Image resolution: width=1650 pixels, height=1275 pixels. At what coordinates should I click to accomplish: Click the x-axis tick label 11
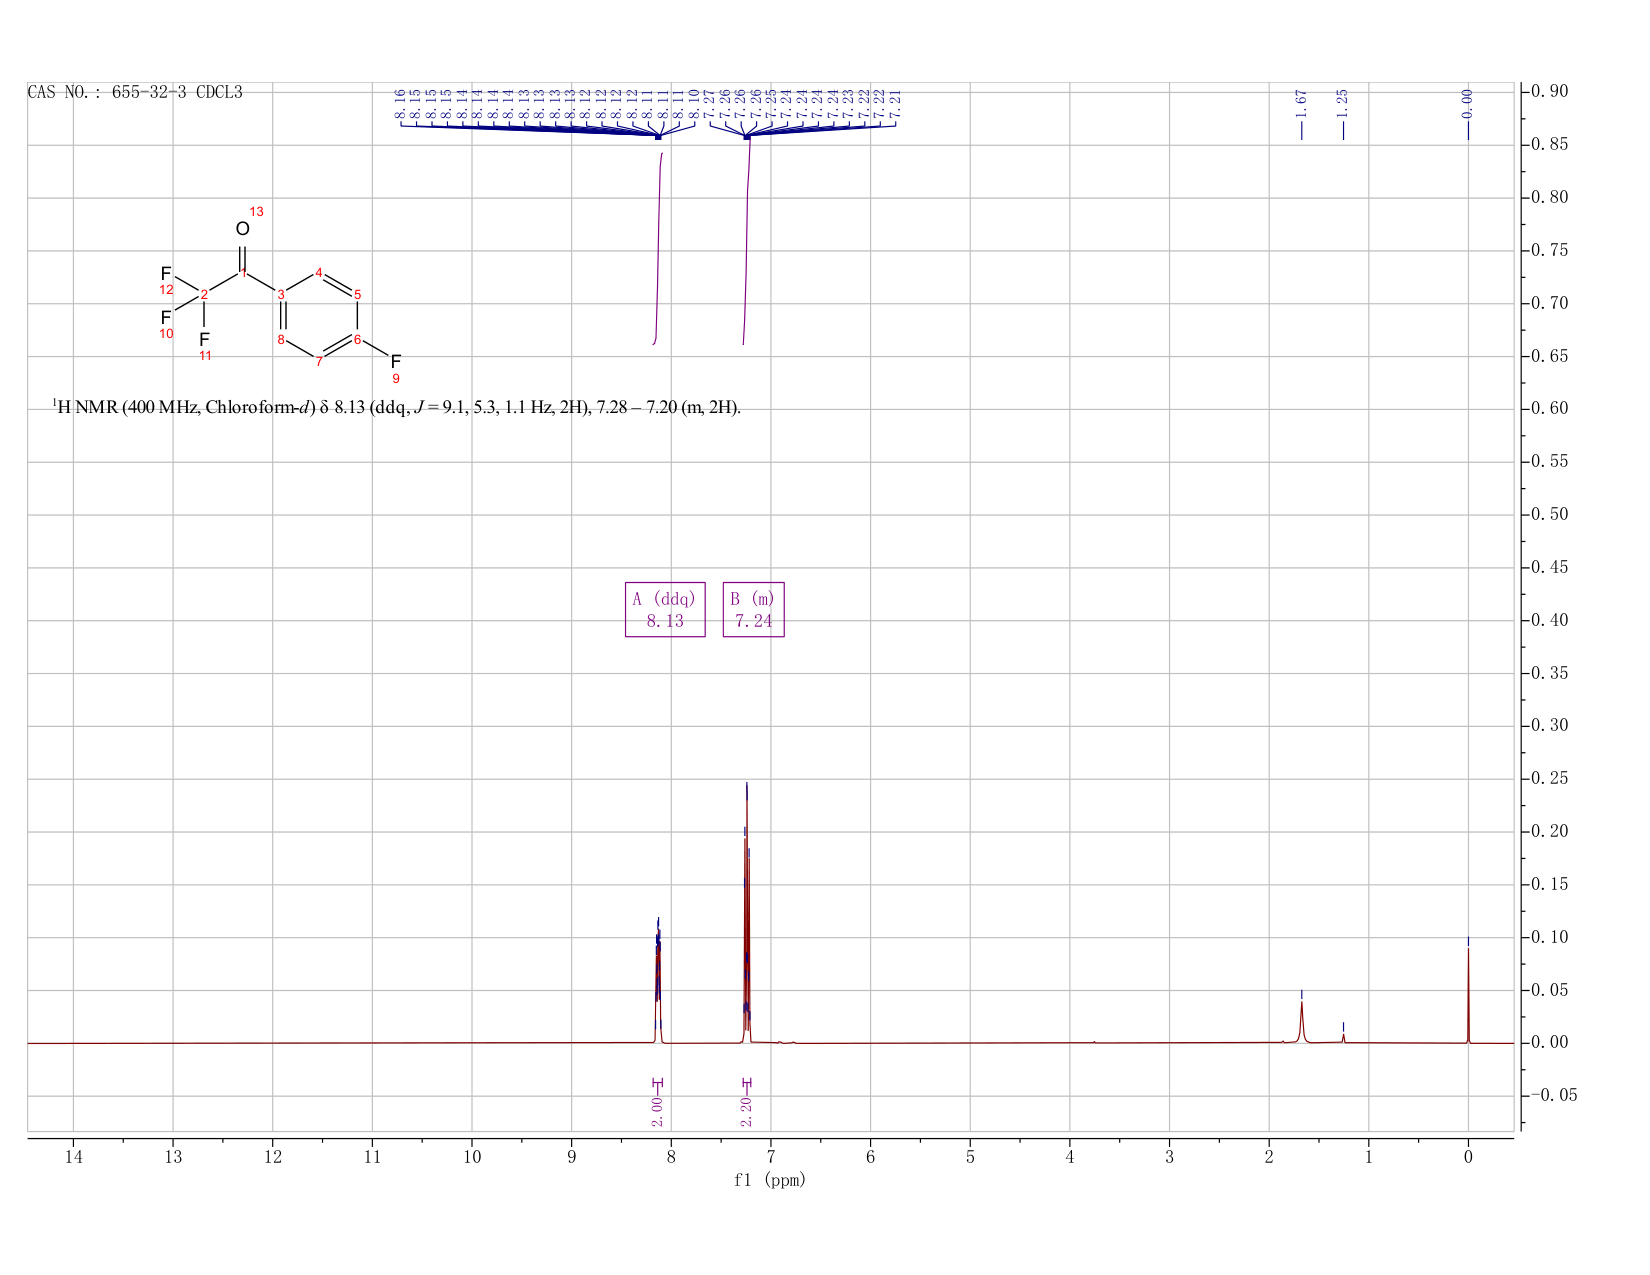pos(372,1157)
